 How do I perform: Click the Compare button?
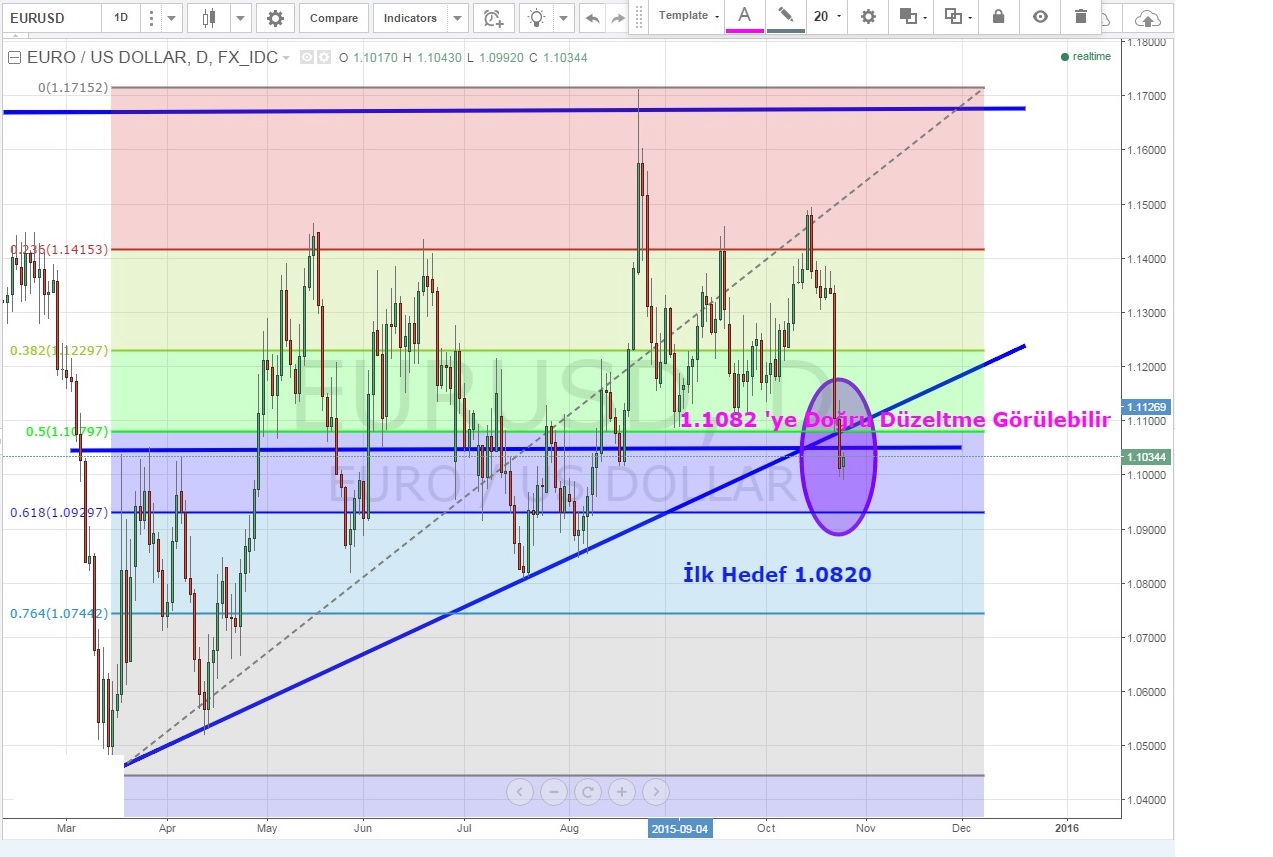click(334, 18)
